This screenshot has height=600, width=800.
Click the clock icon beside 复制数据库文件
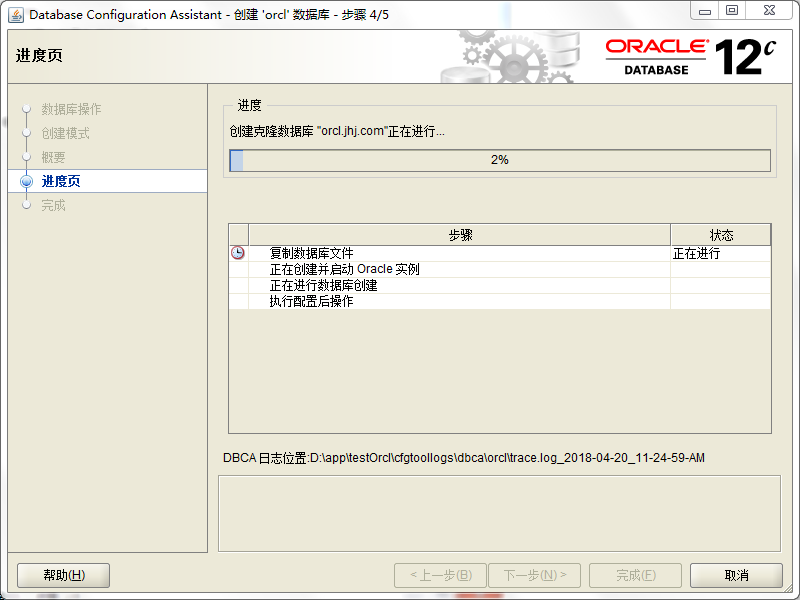point(238,253)
